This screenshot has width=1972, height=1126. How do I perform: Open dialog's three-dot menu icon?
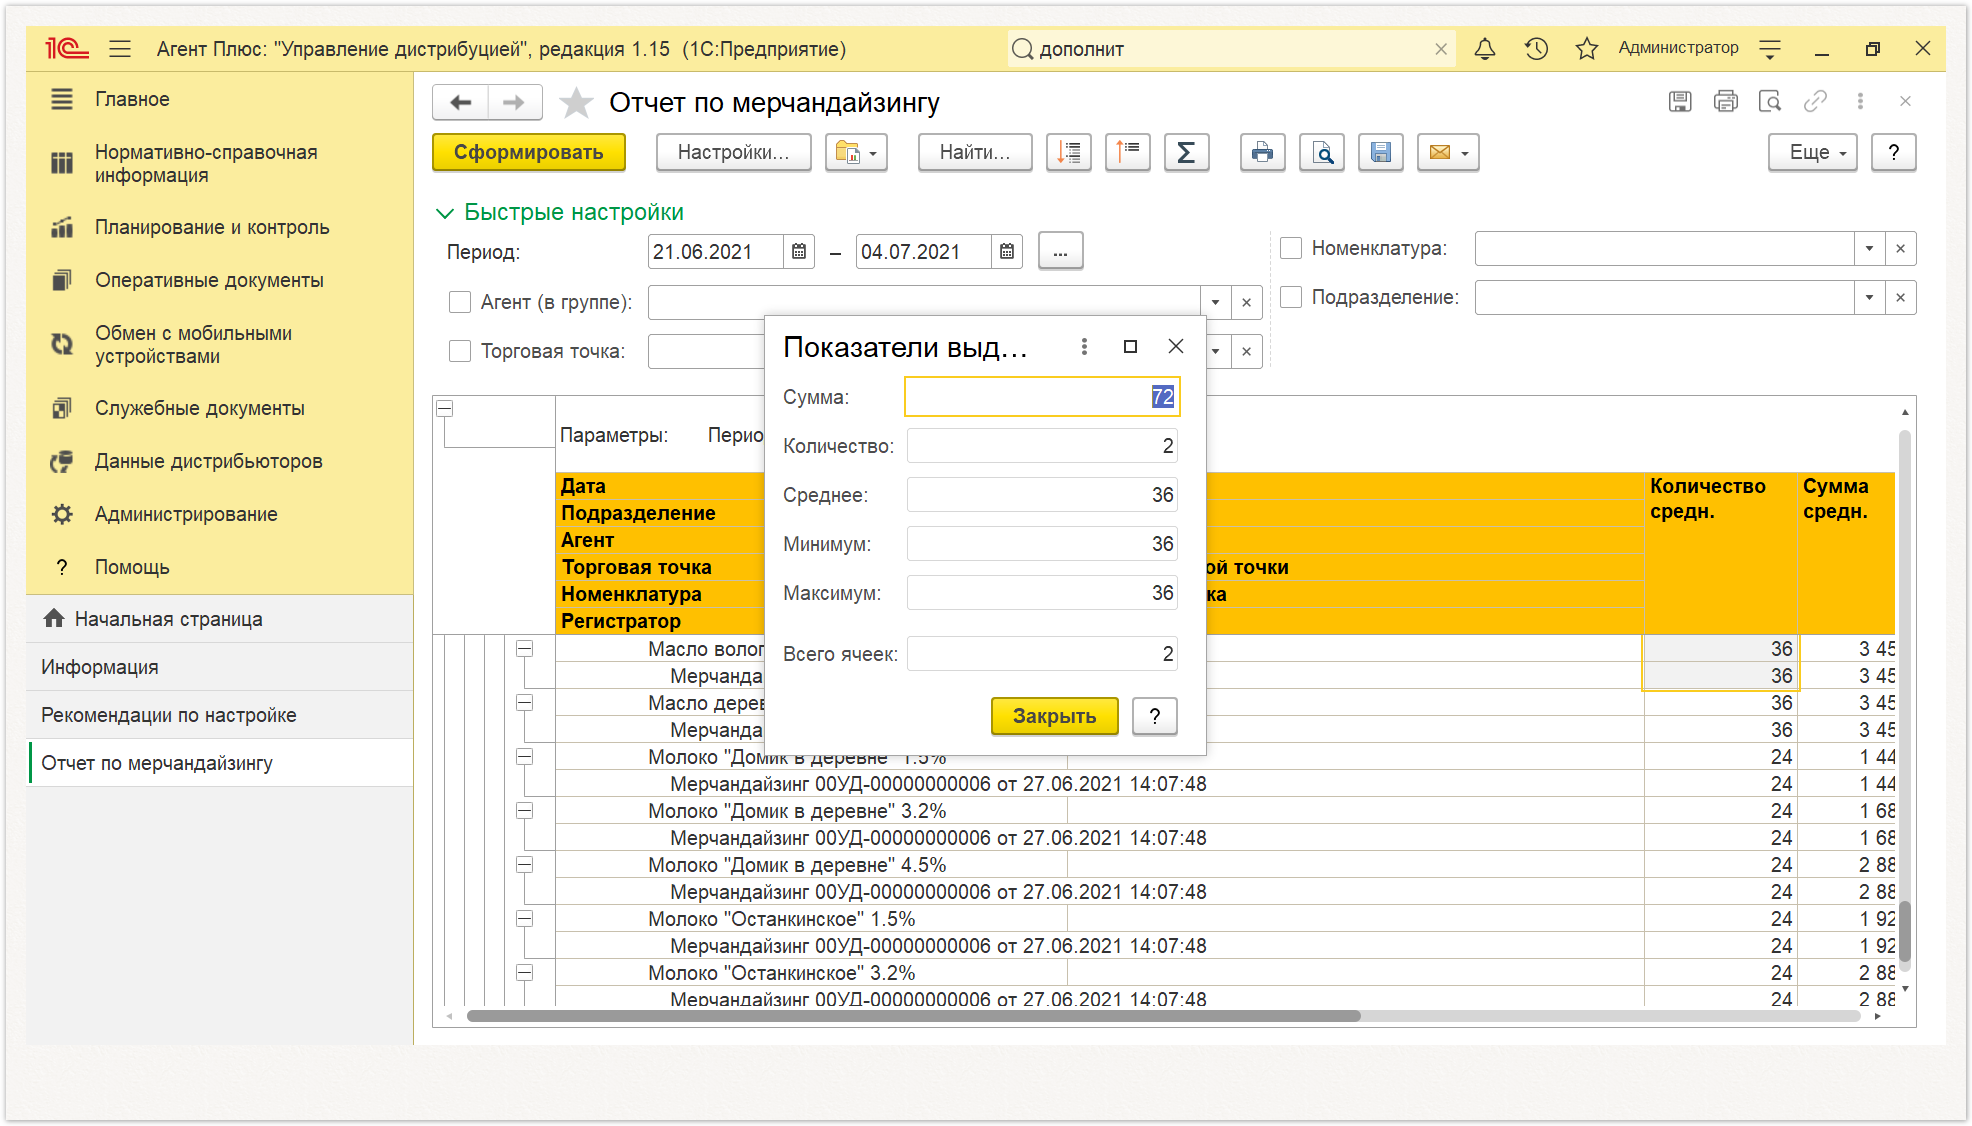click(1084, 347)
